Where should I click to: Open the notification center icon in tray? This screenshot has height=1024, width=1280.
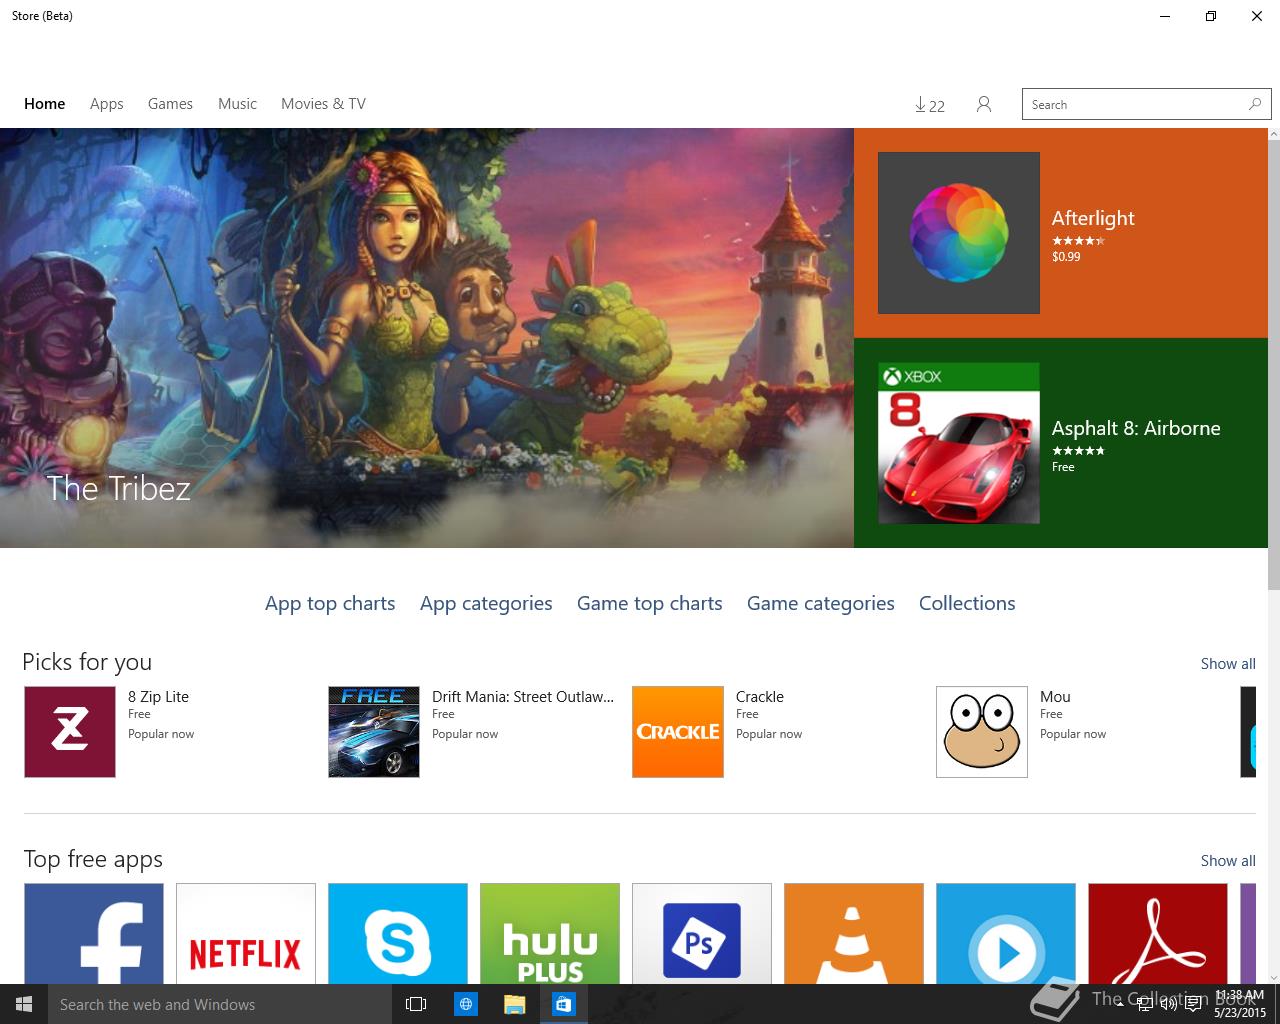pyautogui.click(x=1193, y=1004)
